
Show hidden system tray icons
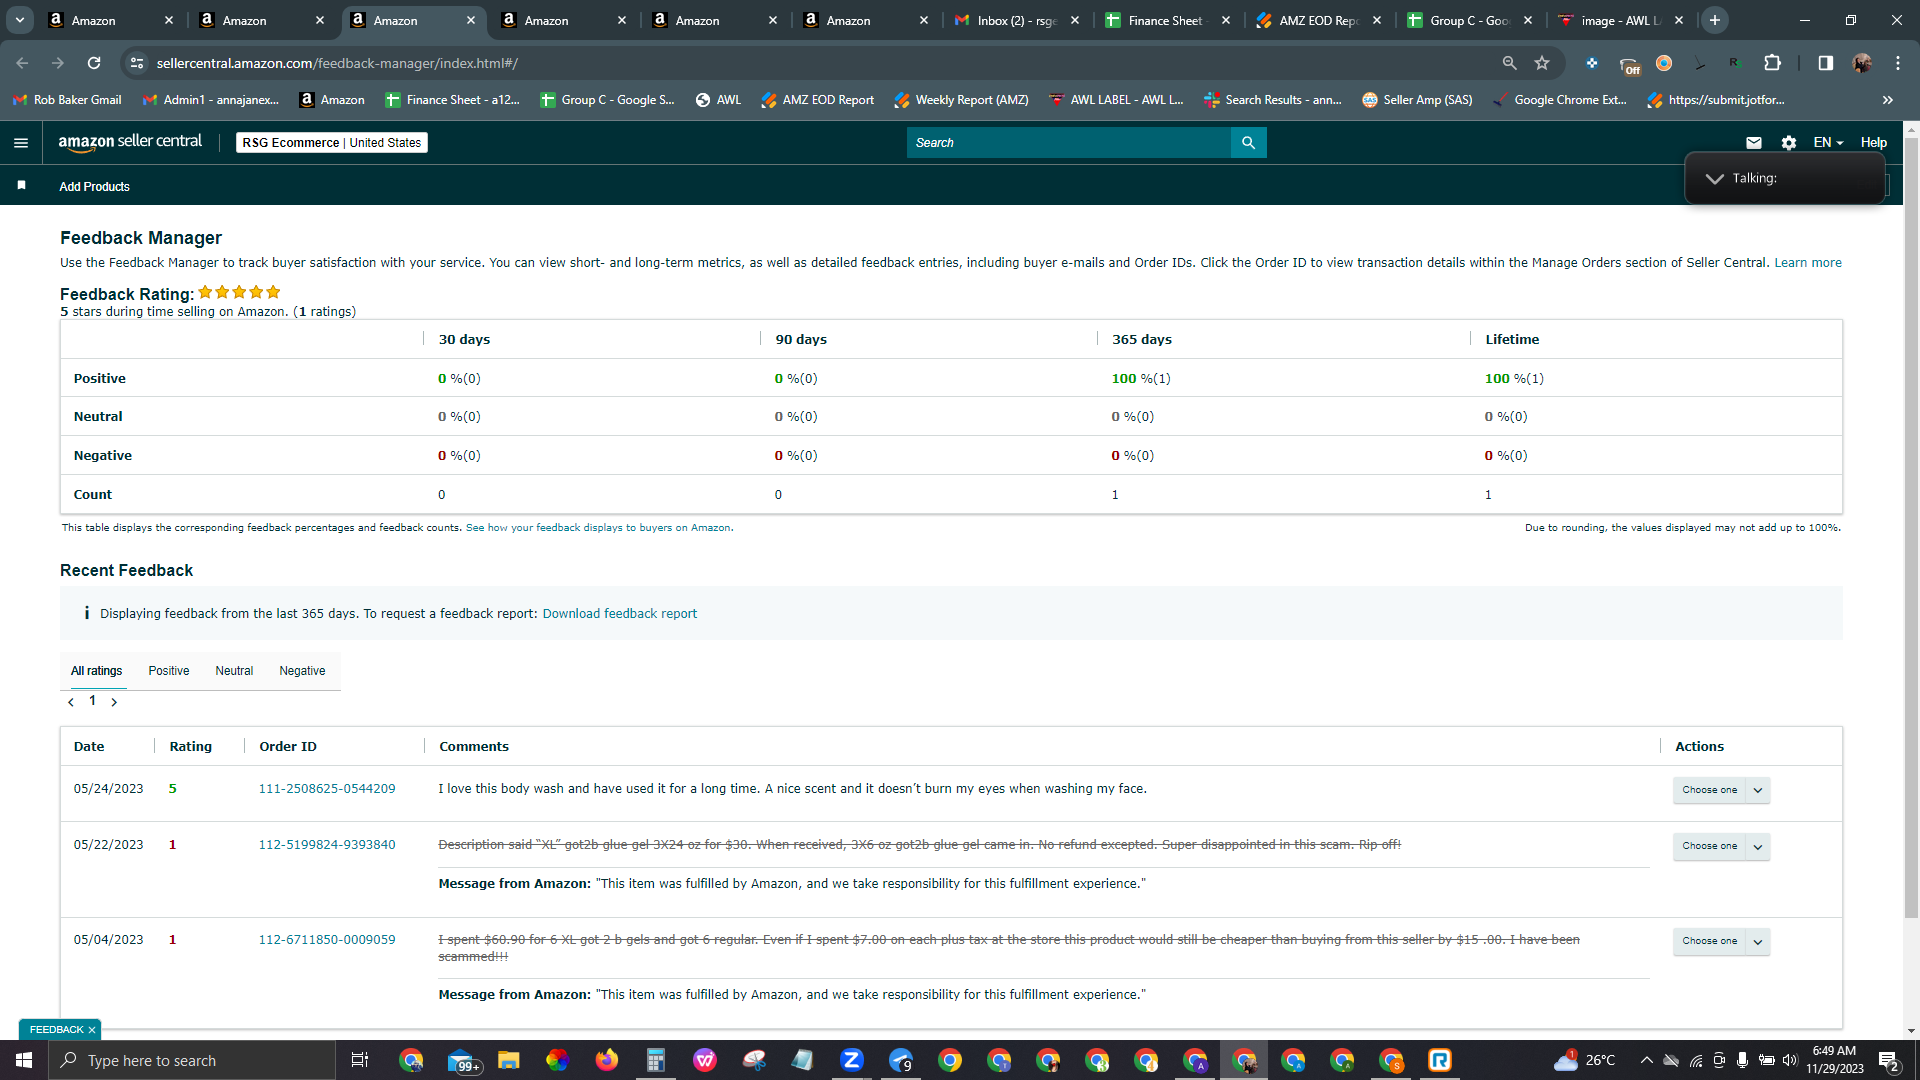(x=1646, y=1060)
